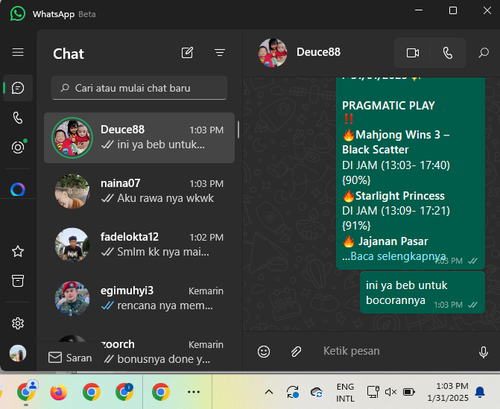This screenshot has height=409, width=500.
Task: Open the naina07 chat
Action: [x=139, y=191]
